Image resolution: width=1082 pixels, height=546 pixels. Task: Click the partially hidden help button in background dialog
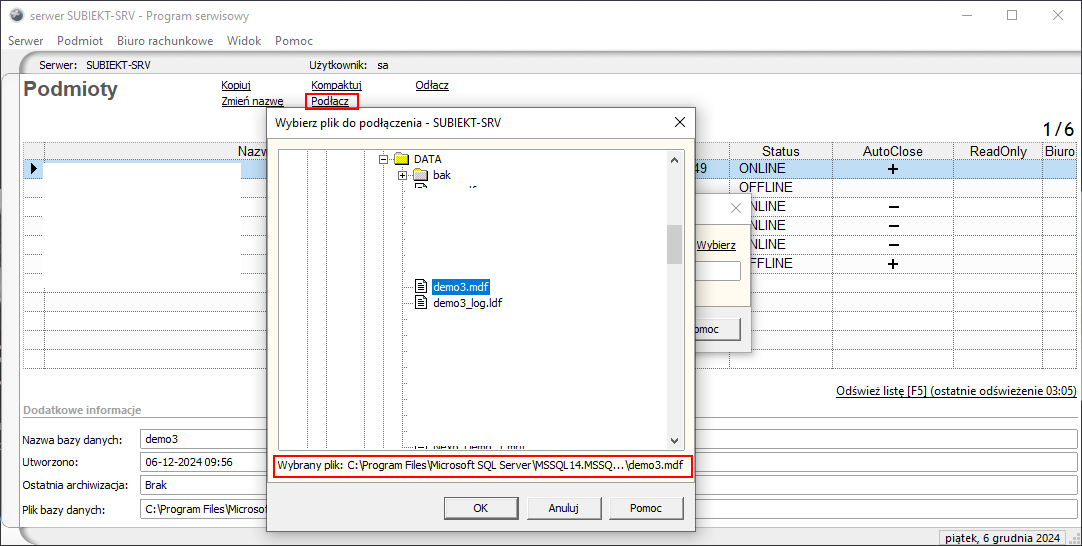717,329
